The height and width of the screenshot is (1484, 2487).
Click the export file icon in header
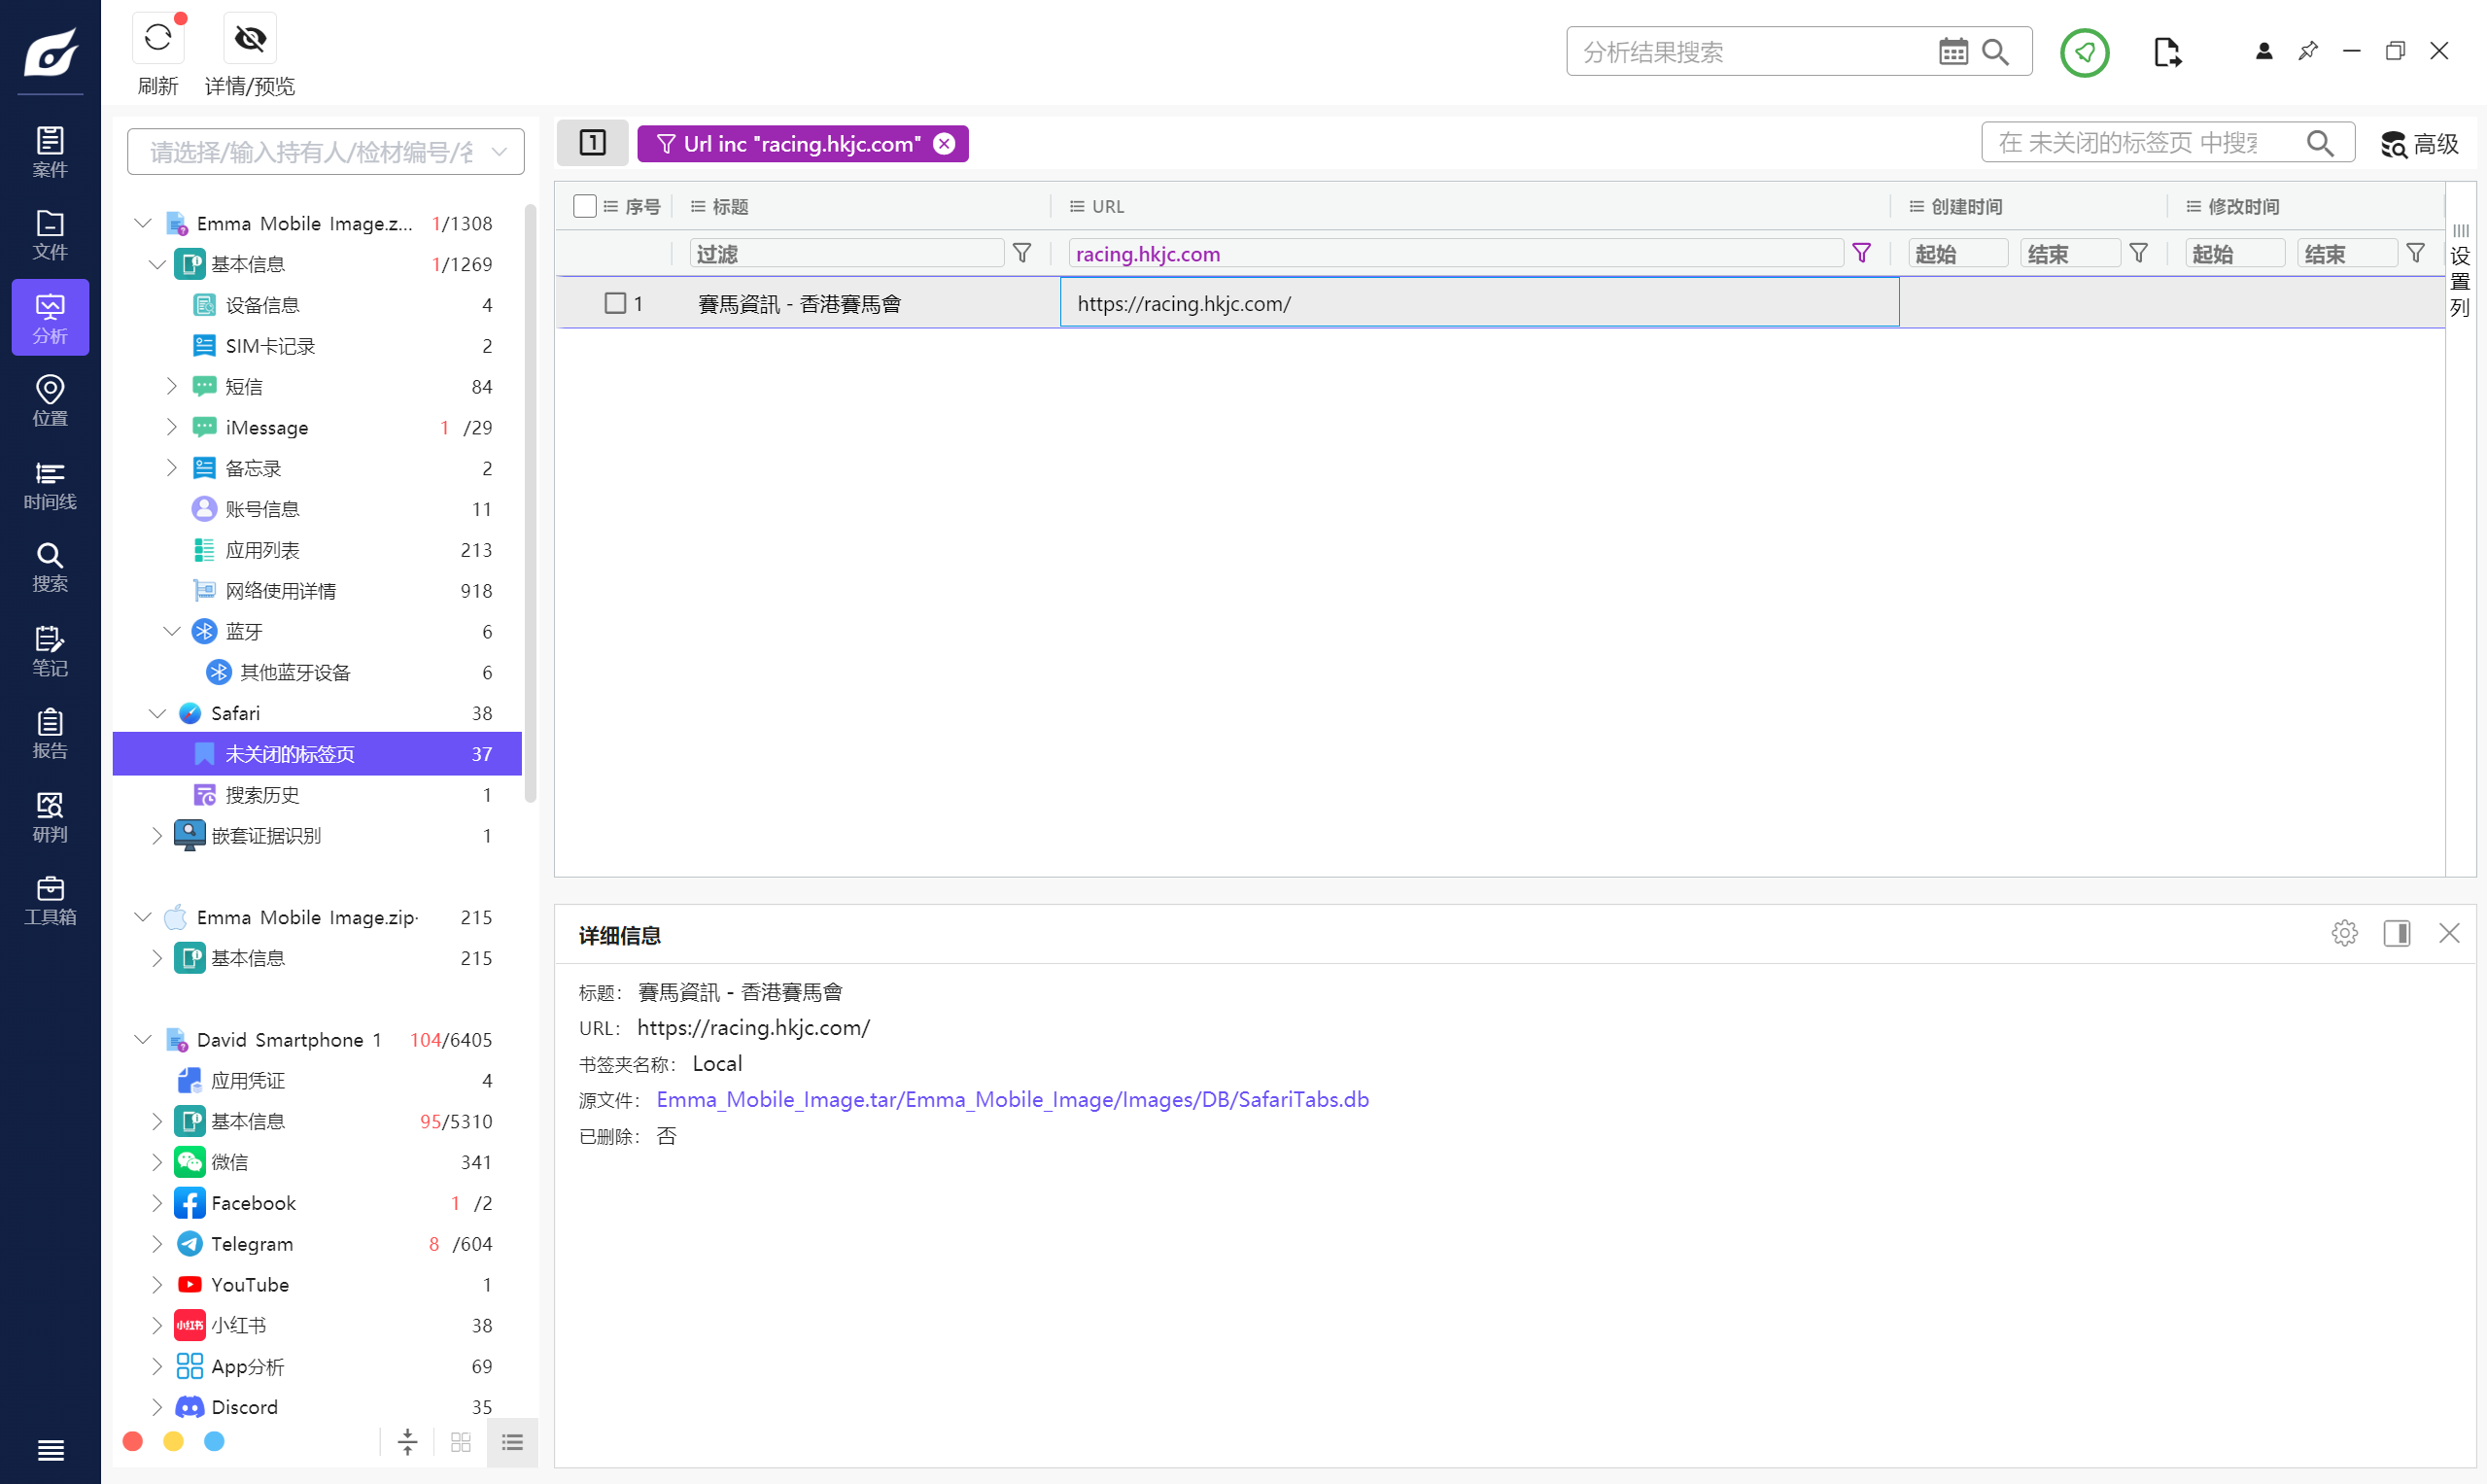pyautogui.click(x=2166, y=52)
